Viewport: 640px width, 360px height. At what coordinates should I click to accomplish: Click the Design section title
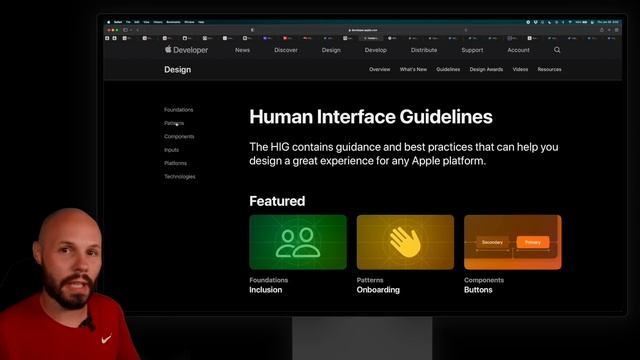178,70
